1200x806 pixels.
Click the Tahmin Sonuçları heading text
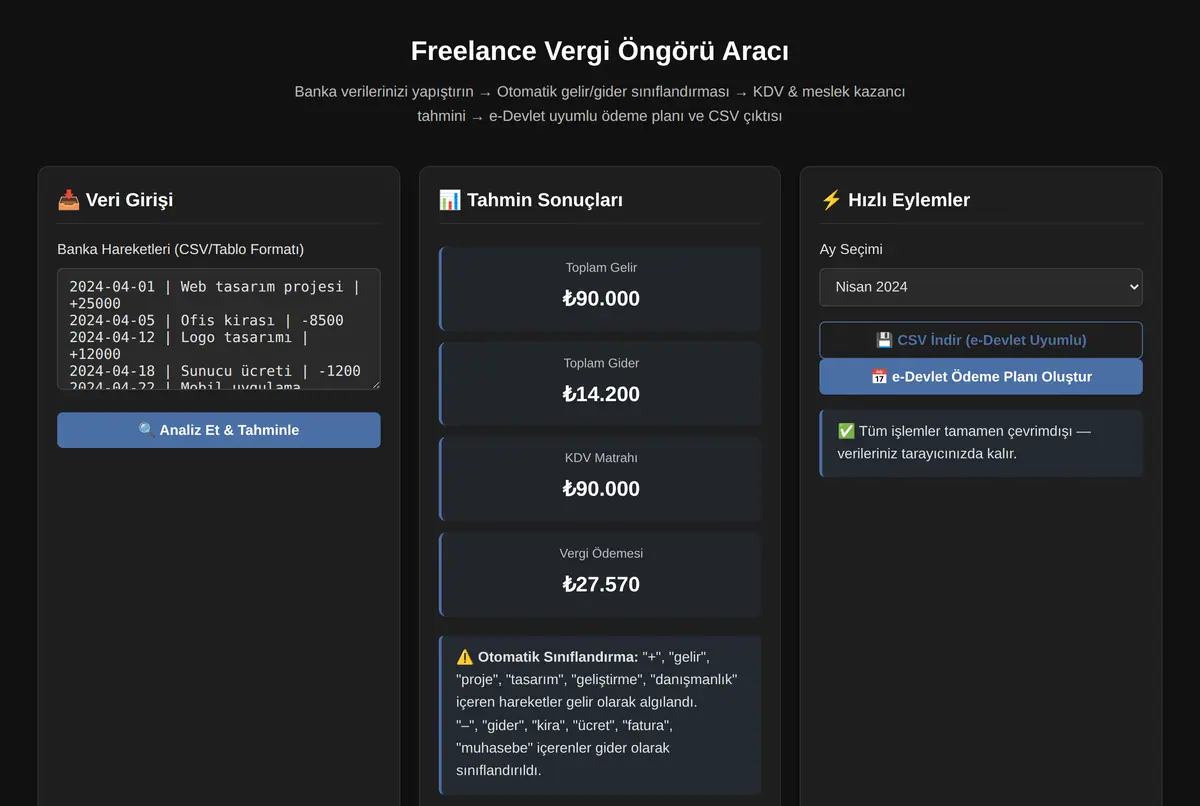[545, 200]
